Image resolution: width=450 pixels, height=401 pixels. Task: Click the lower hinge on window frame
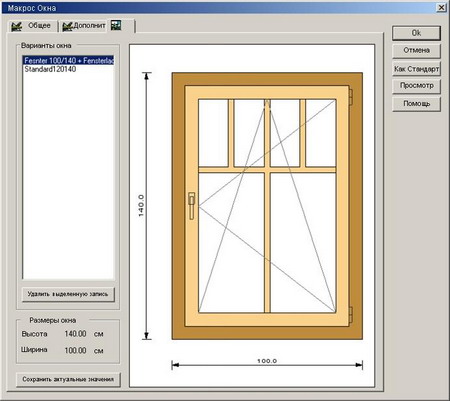[351, 315]
